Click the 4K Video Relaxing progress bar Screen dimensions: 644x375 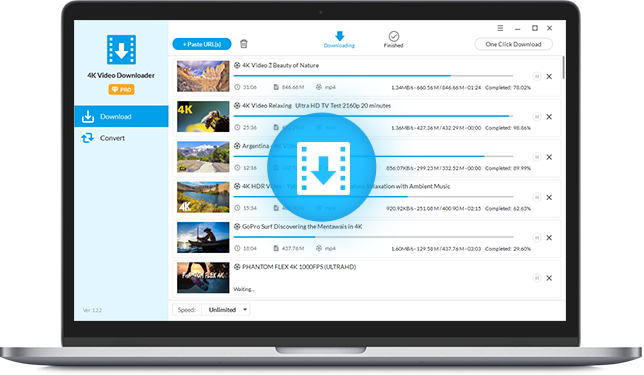pos(373,116)
